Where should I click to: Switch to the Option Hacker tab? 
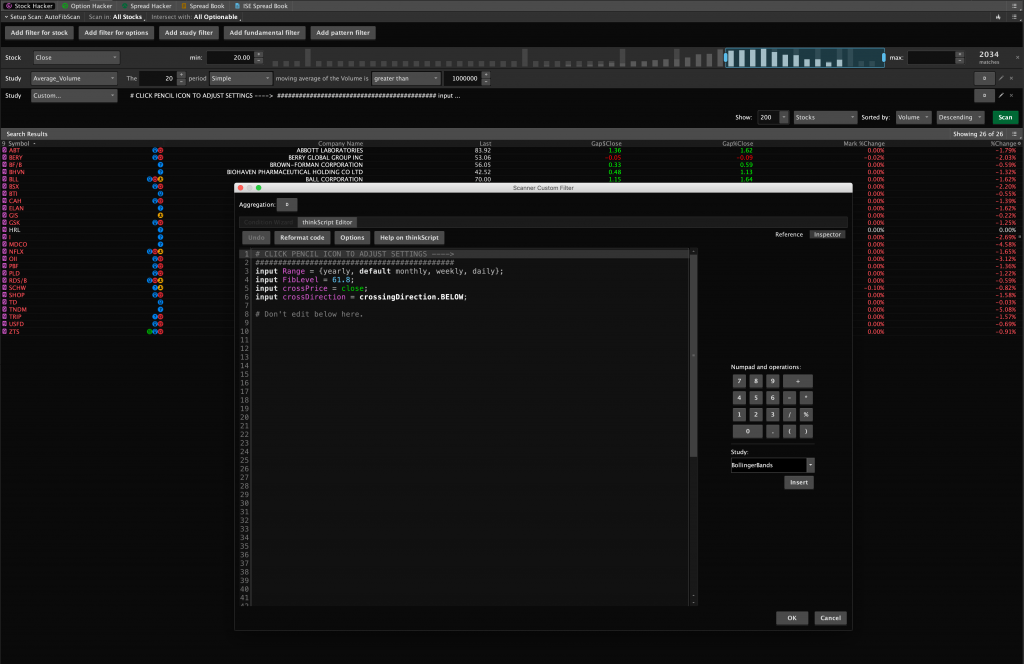tap(91, 5)
